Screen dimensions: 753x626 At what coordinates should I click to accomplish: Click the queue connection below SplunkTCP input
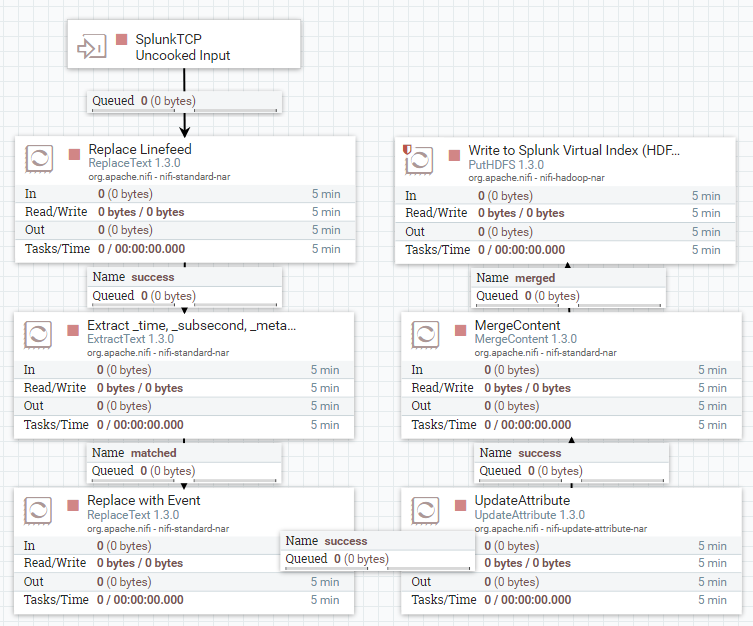(x=184, y=102)
